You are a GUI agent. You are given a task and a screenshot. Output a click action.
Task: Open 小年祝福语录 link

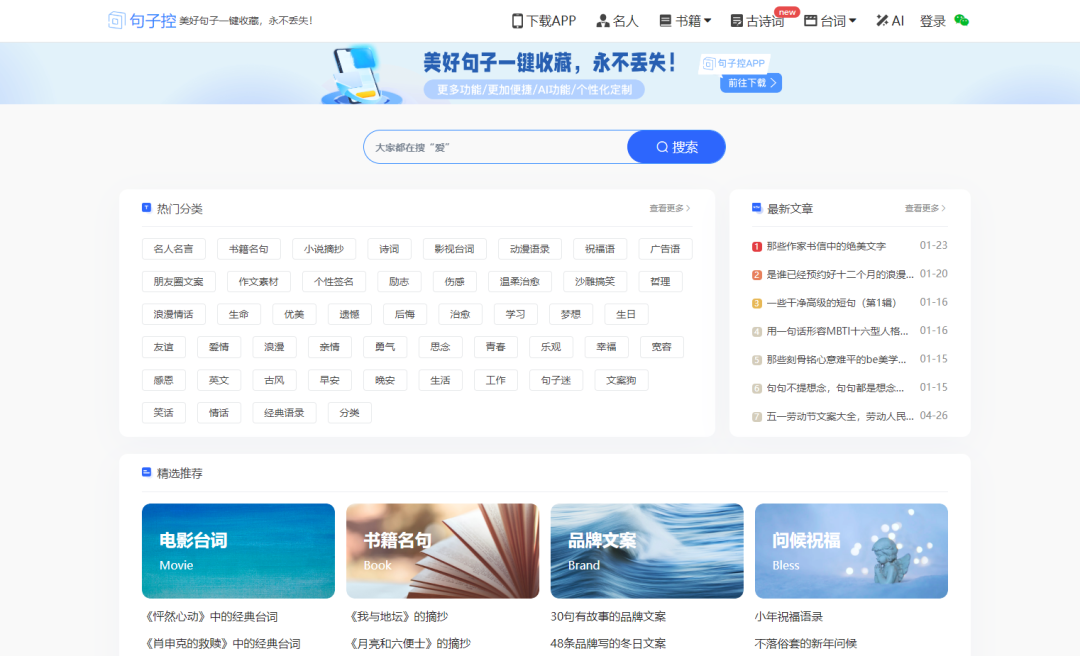pyautogui.click(x=789, y=617)
